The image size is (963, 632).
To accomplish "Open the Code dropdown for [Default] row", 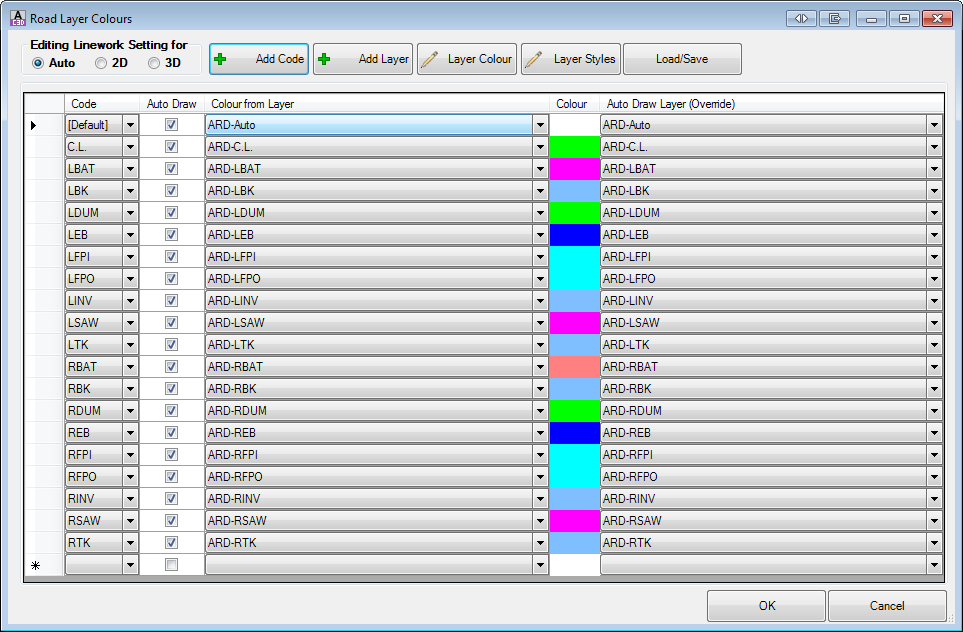I will pos(130,125).
